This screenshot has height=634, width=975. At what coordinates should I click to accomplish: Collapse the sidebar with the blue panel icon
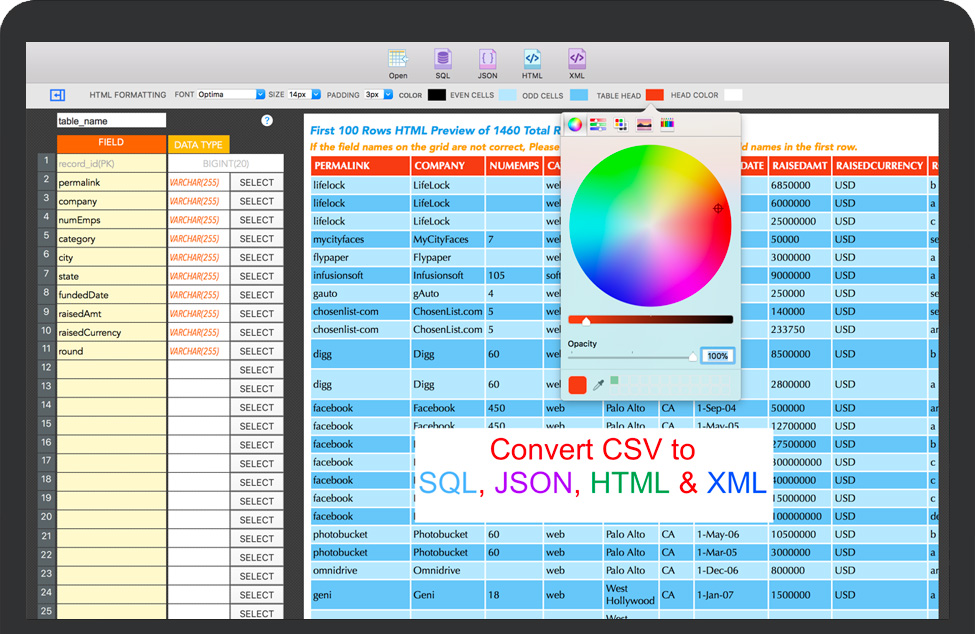57,95
